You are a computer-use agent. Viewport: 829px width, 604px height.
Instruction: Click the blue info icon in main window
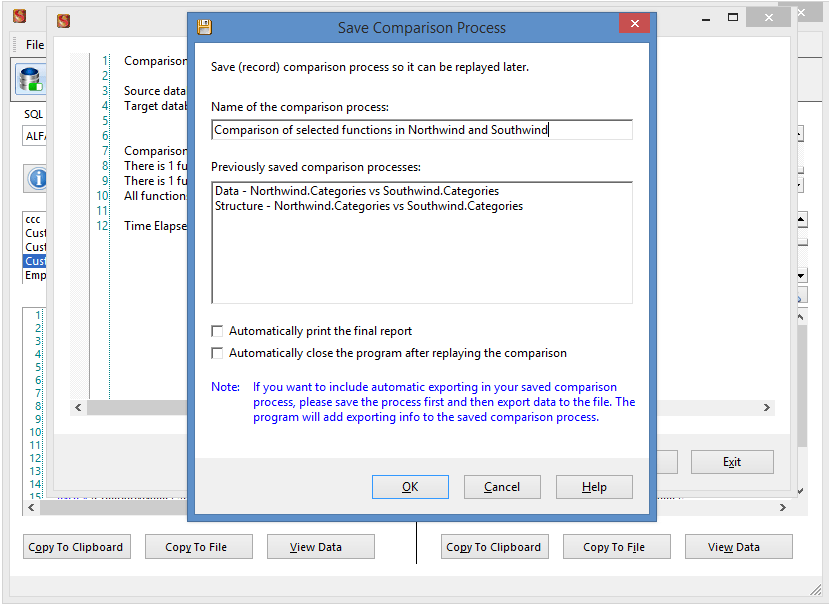[x=36, y=178]
